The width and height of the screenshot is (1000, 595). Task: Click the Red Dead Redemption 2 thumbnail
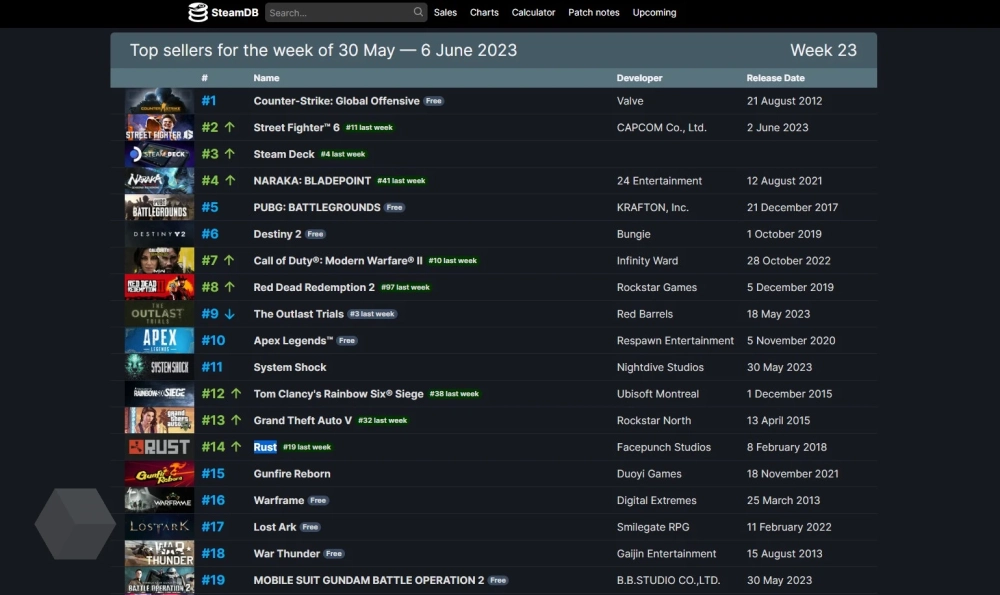(159, 288)
